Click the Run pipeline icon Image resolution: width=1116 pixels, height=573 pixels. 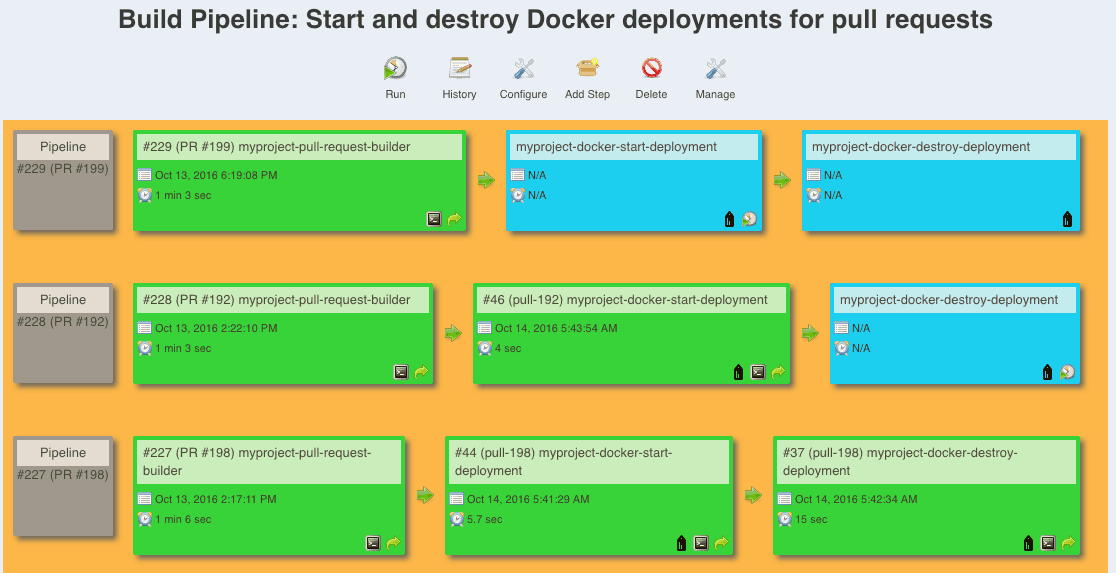[395, 69]
